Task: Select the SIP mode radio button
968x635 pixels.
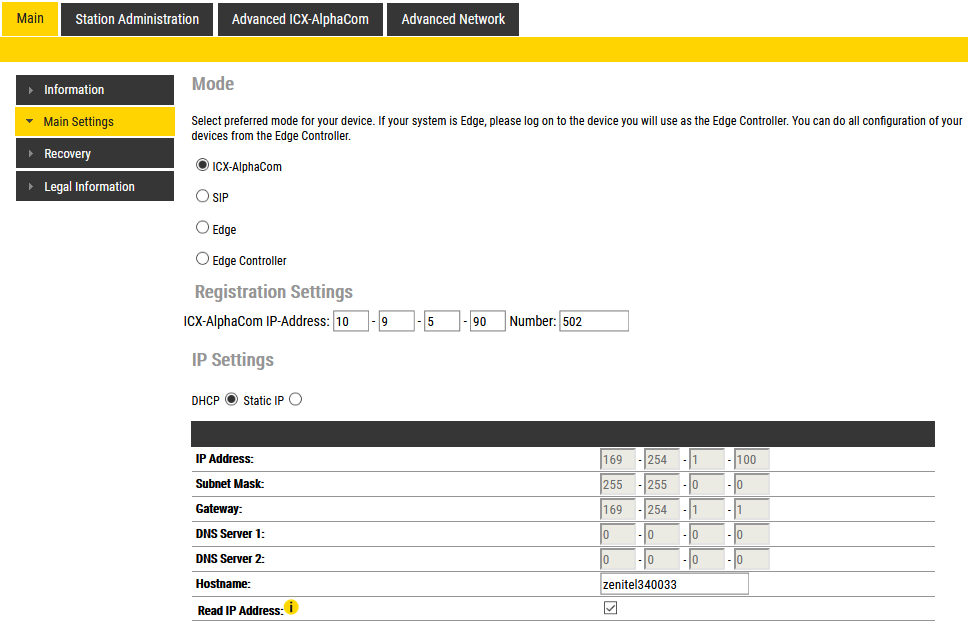Action: 203,197
